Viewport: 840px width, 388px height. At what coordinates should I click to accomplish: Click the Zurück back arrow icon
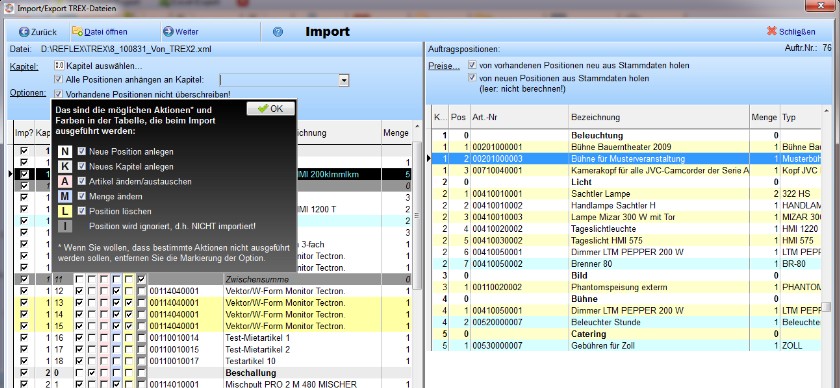click(x=24, y=32)
